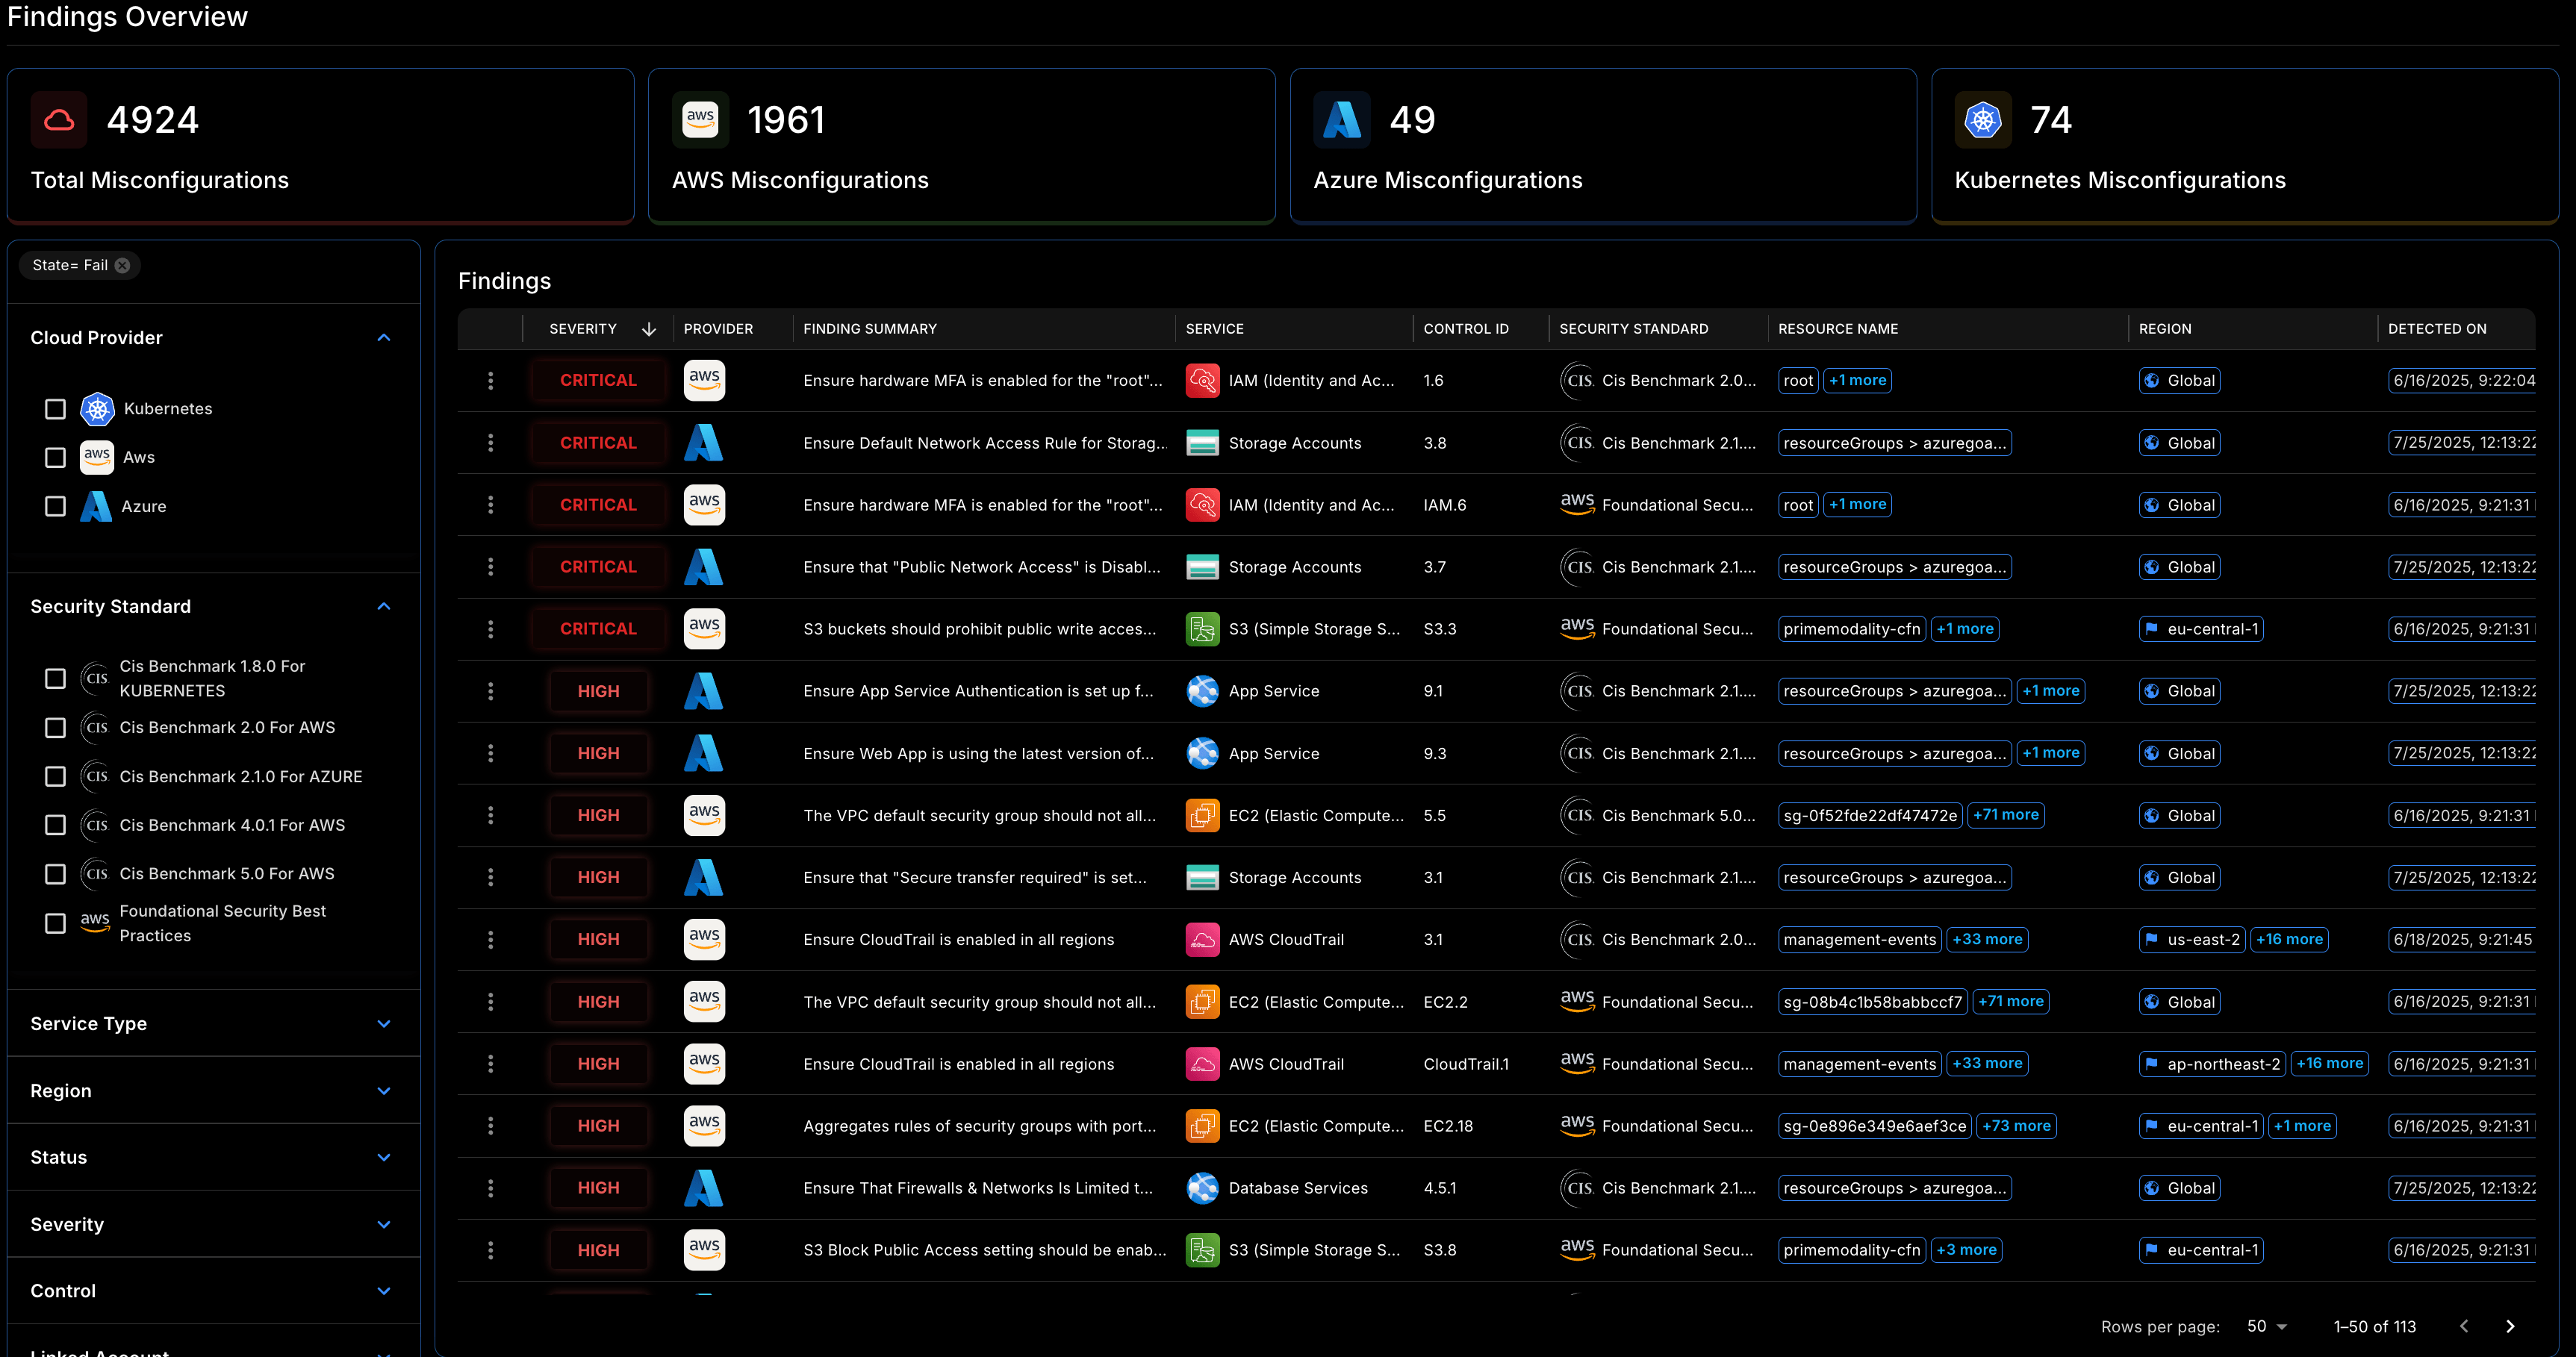Enable the Azure cloud provider filter
This screenshot has height=1357, width=2576.
pyautogui.click(x=56, y=506)
